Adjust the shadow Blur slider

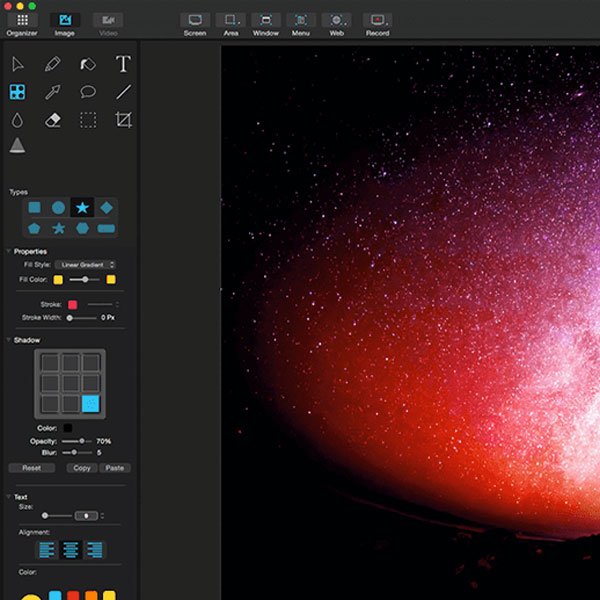pos(77,453)
